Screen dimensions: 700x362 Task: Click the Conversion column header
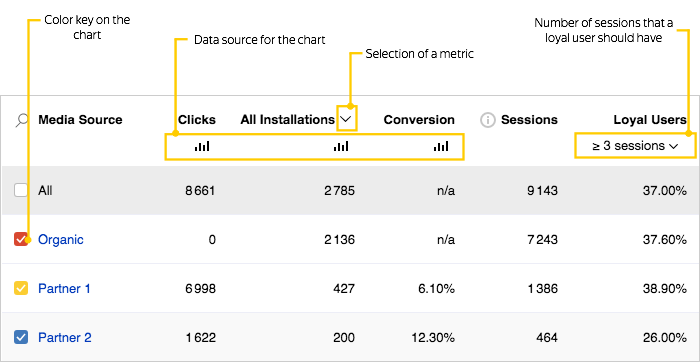(x=419, y=120)
